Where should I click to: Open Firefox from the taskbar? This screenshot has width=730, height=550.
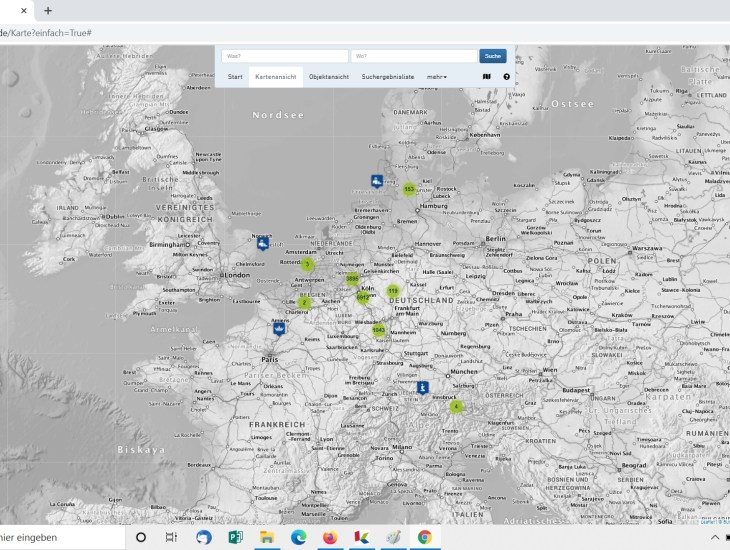tap(330, 537)
